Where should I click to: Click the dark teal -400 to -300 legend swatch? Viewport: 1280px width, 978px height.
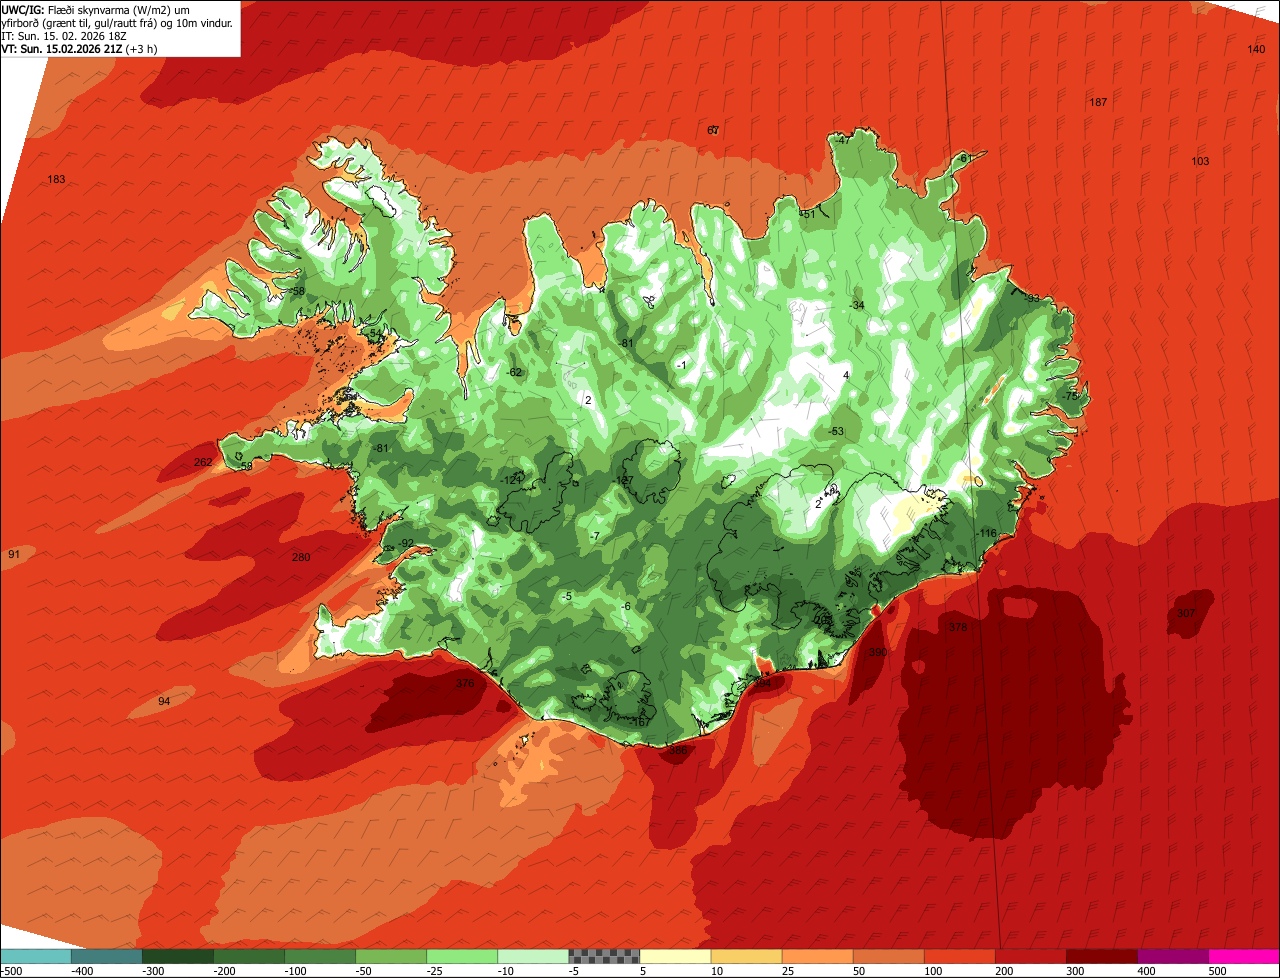pos(107,956)
